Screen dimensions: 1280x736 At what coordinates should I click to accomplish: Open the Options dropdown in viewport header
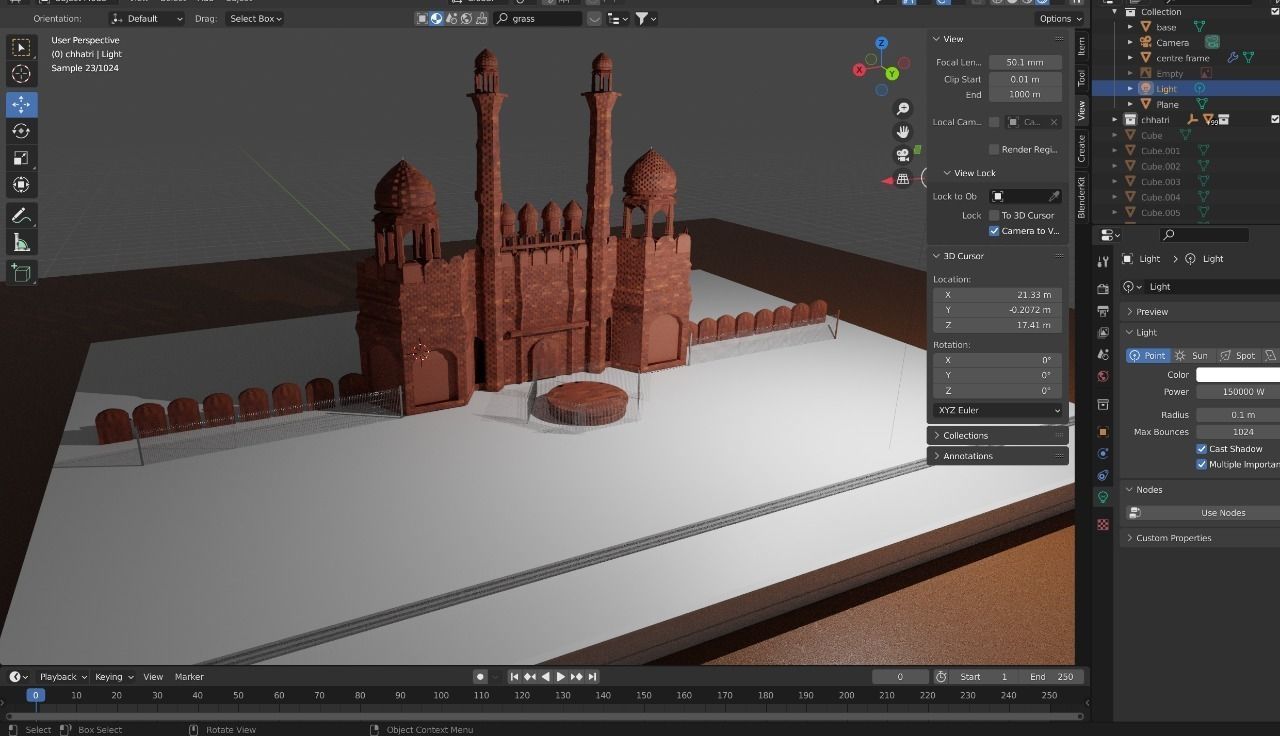coord(1059,18)
